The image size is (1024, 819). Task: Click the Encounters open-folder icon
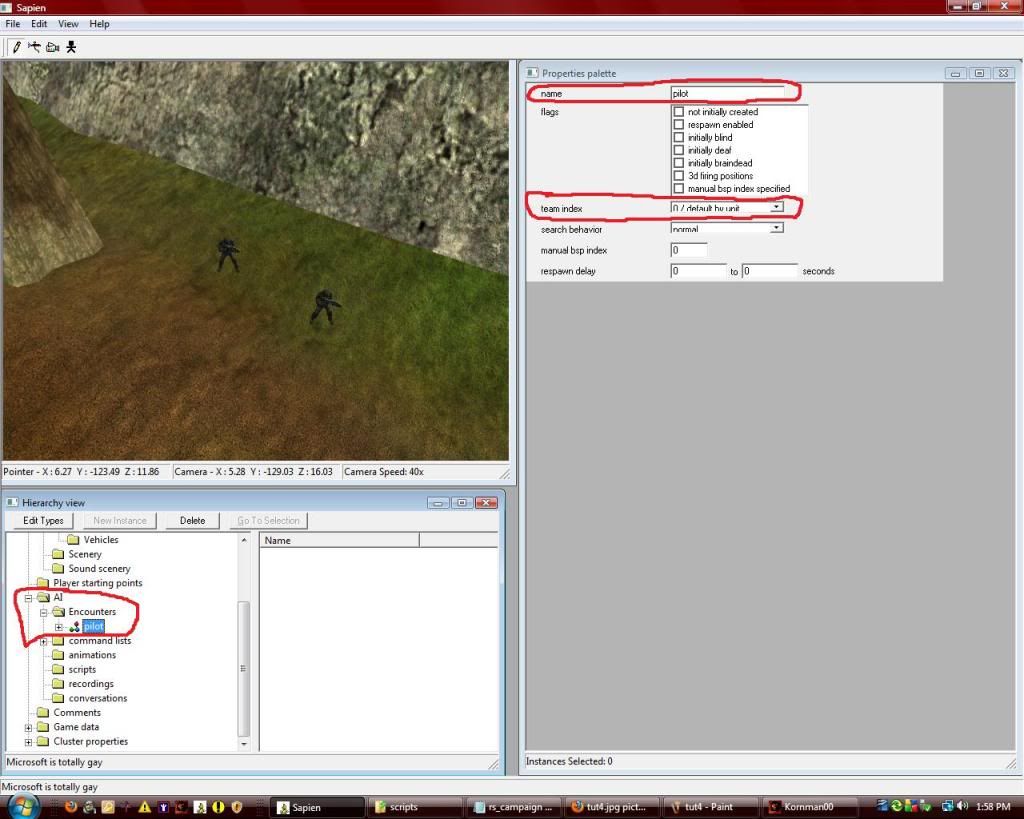coord(58,611)
